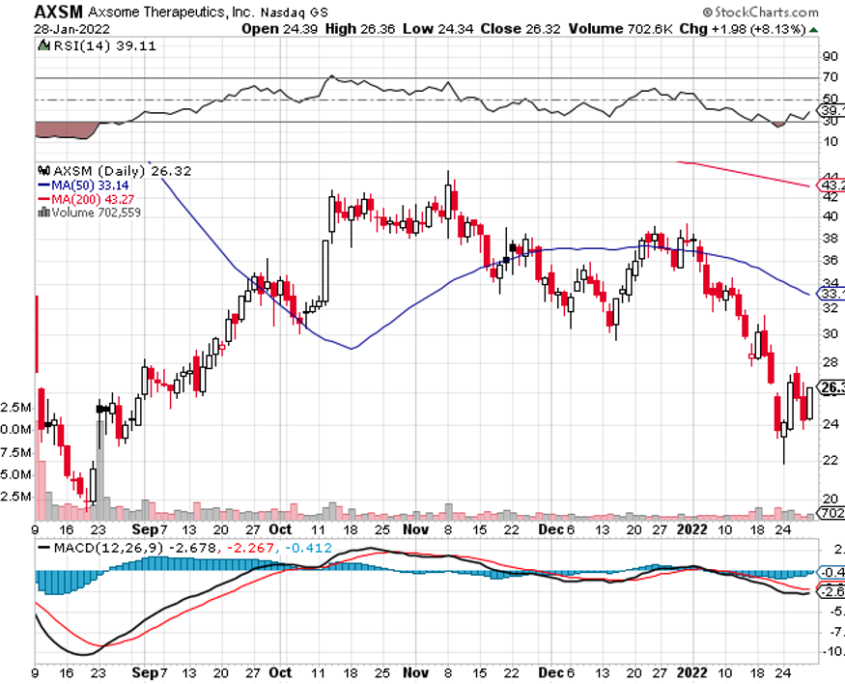Click the MA(50) value tag on right axis
Viewport: 845px width, 684px height.
[x=831, y=294]
